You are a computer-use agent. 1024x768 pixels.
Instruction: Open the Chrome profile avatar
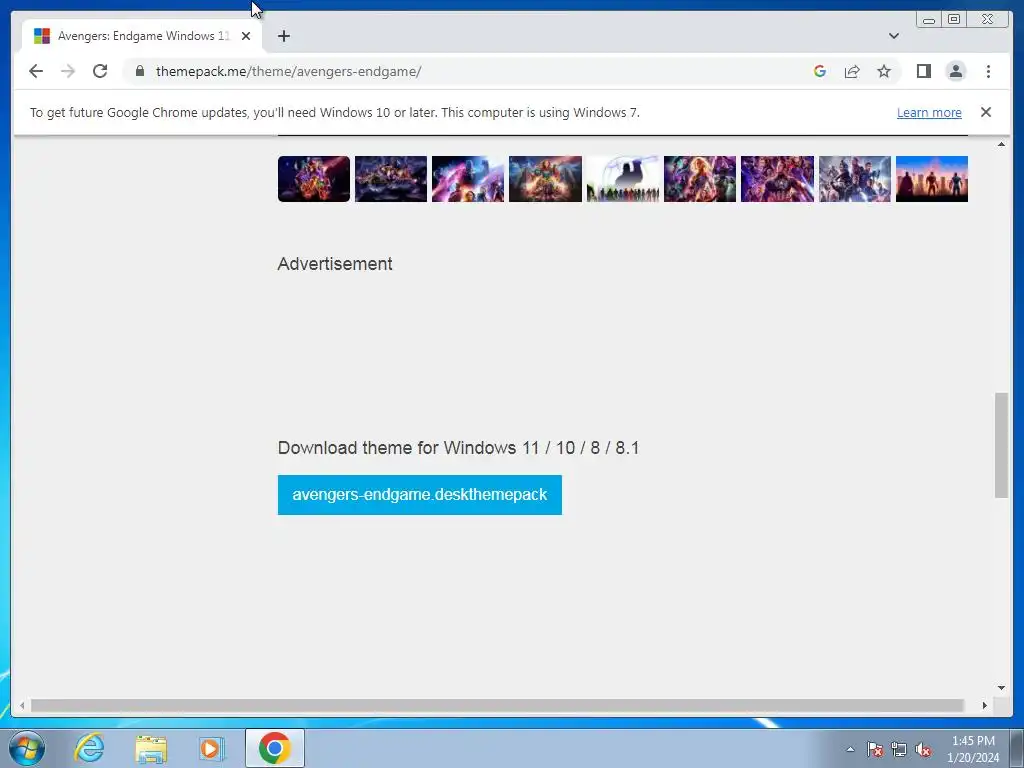pos(955,71)
